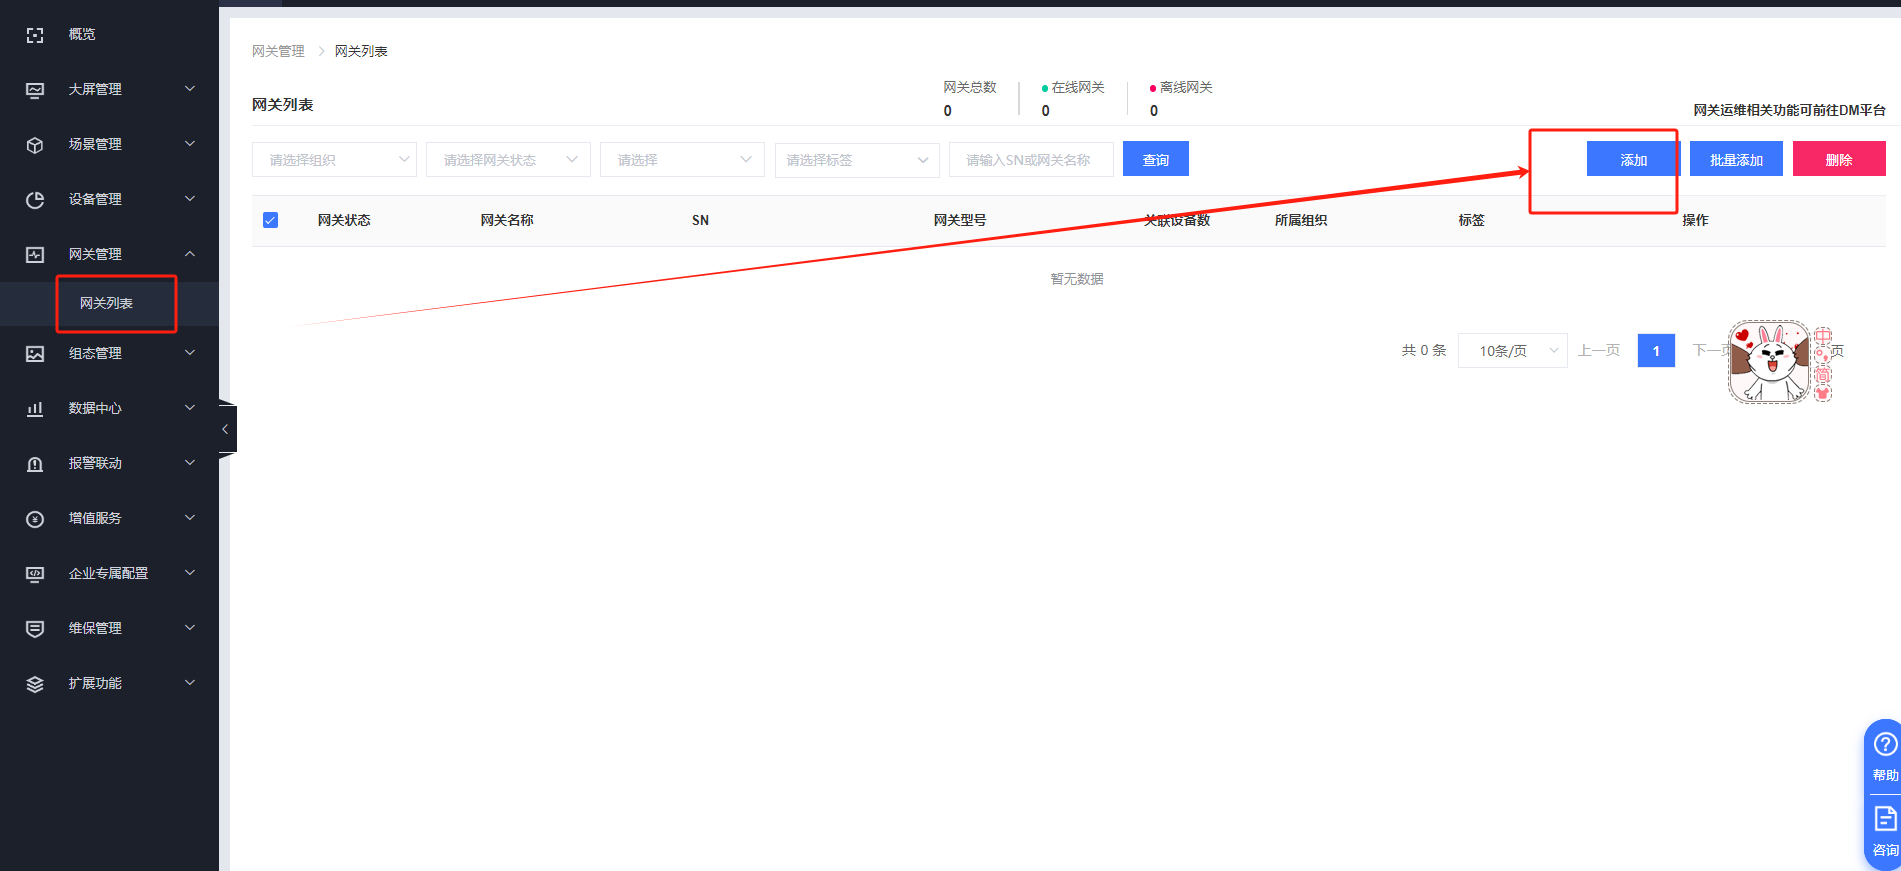
Task: Click the 报警联动 alarm icon
Action: (x=35, y=464)
